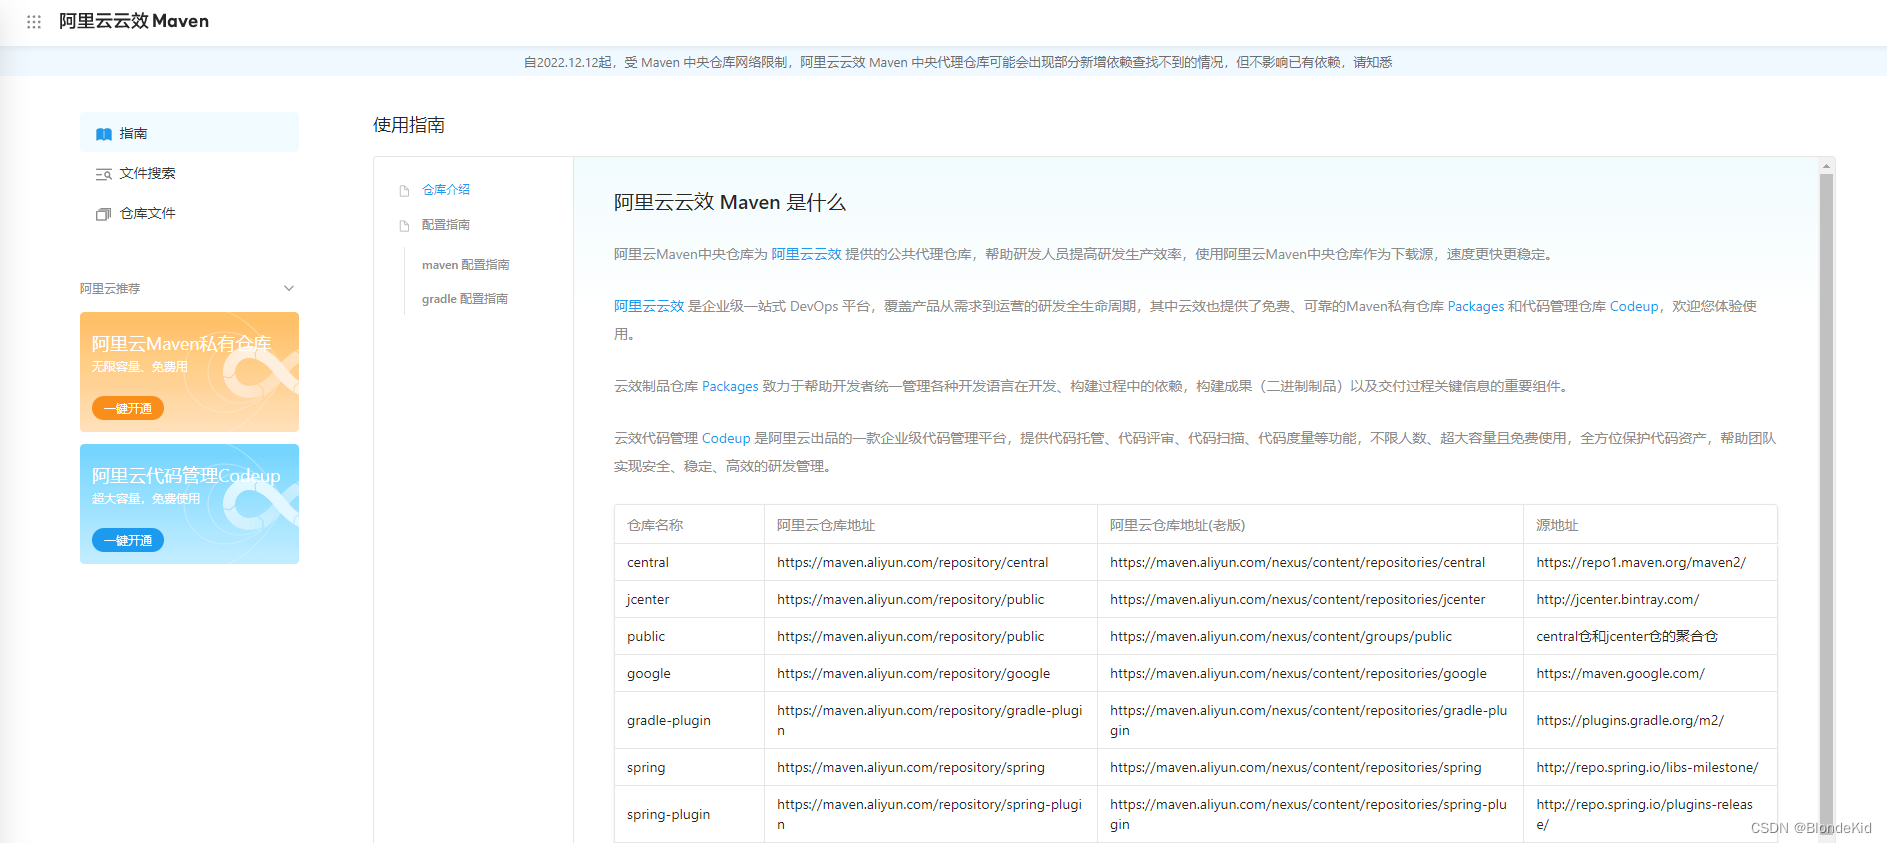Click 一键开通 on the Maven私有仓库 card
Screen dimensions: 1887x843
128,408
